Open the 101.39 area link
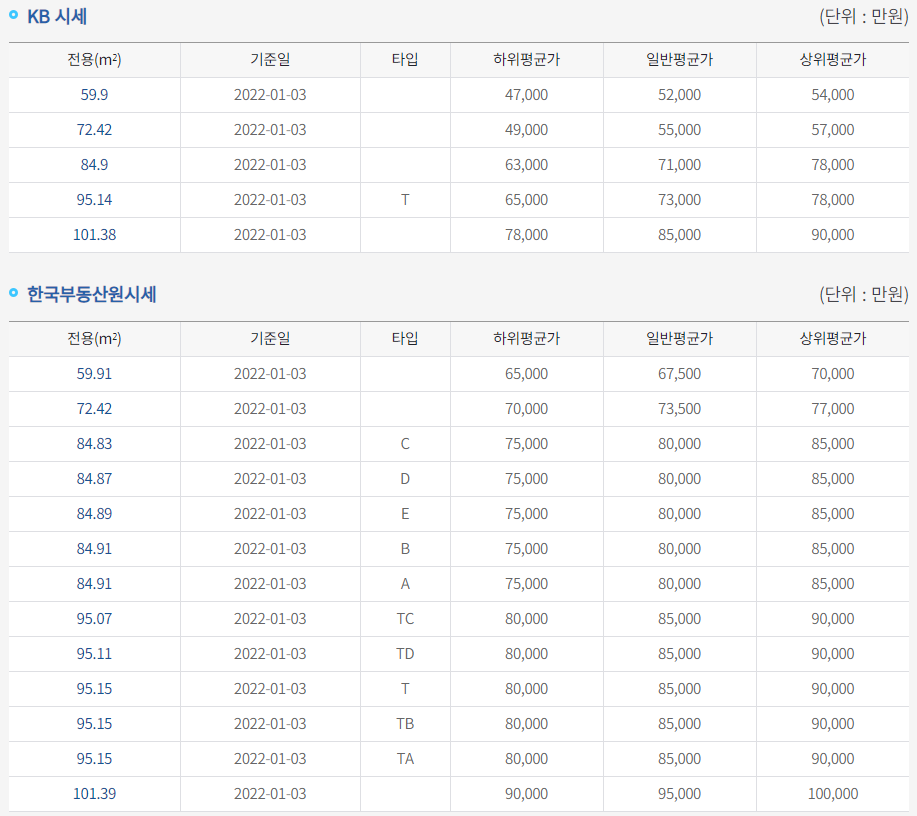 tap(94, 794)
